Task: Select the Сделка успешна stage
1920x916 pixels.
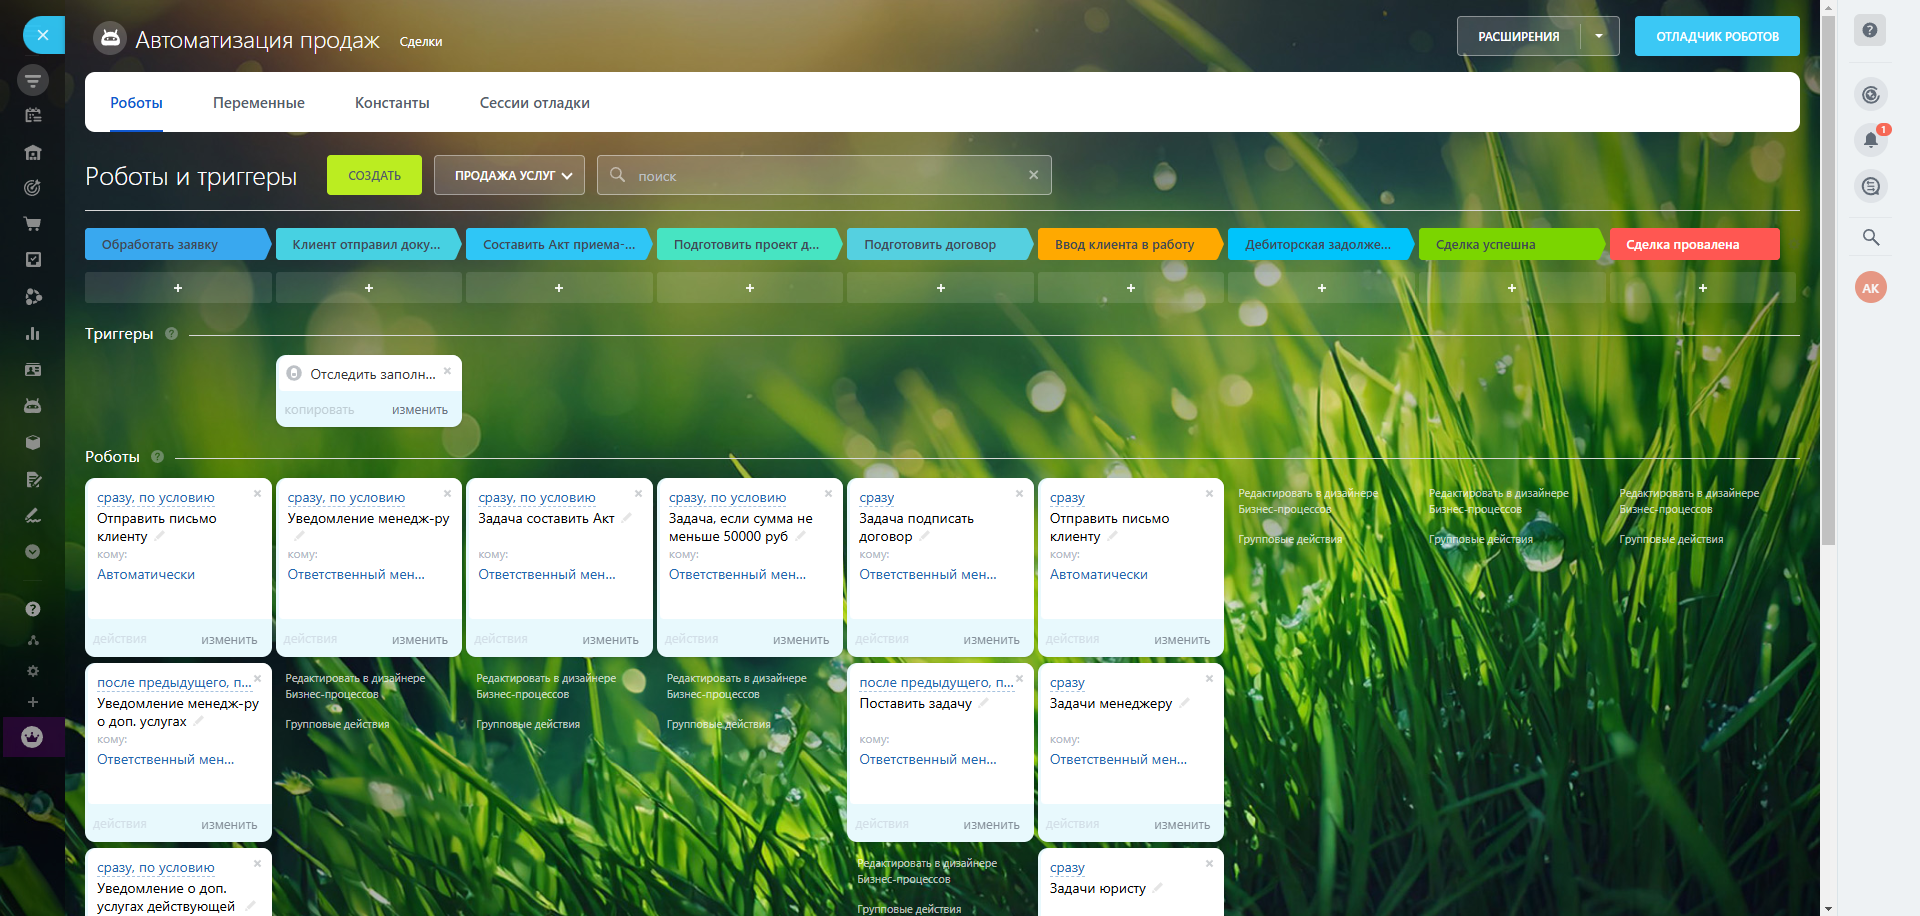Action: [x=1511, y=244]
